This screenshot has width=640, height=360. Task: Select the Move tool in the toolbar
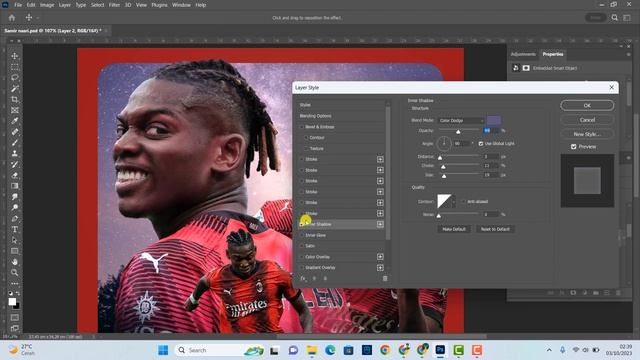(15, 56)
